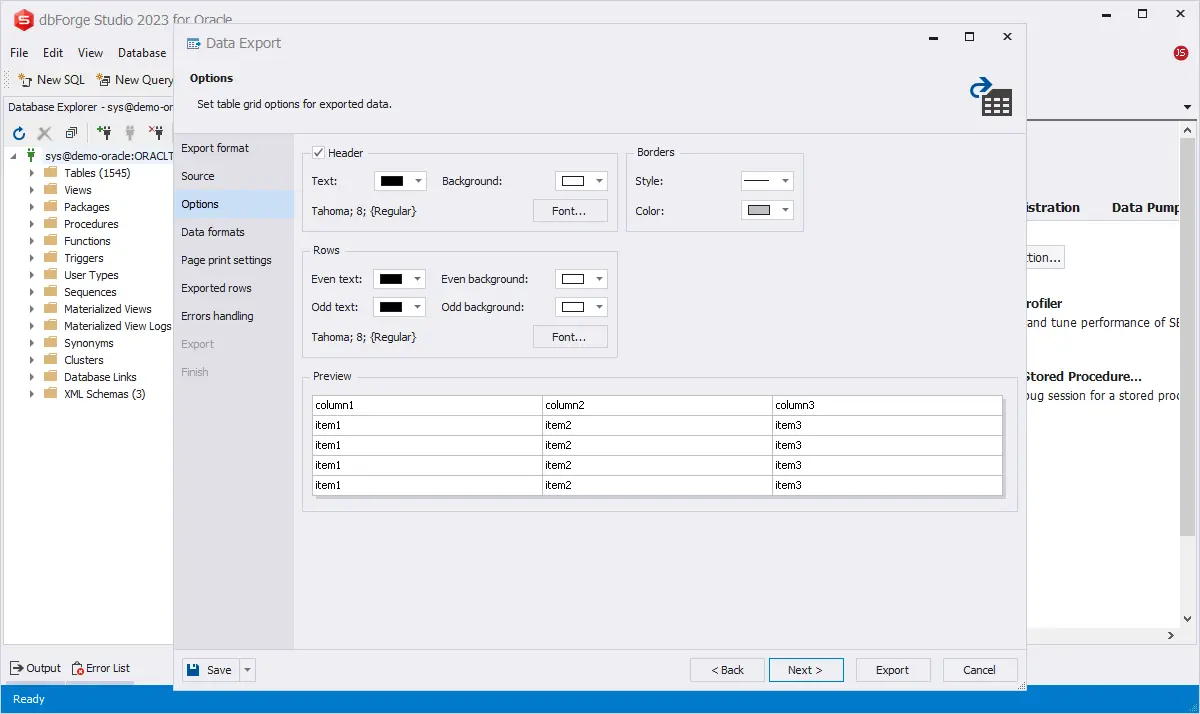This screenshot has height=714, width=1200.
Task: Click the New Connection plug icon
Action: (x=104, y=132)
